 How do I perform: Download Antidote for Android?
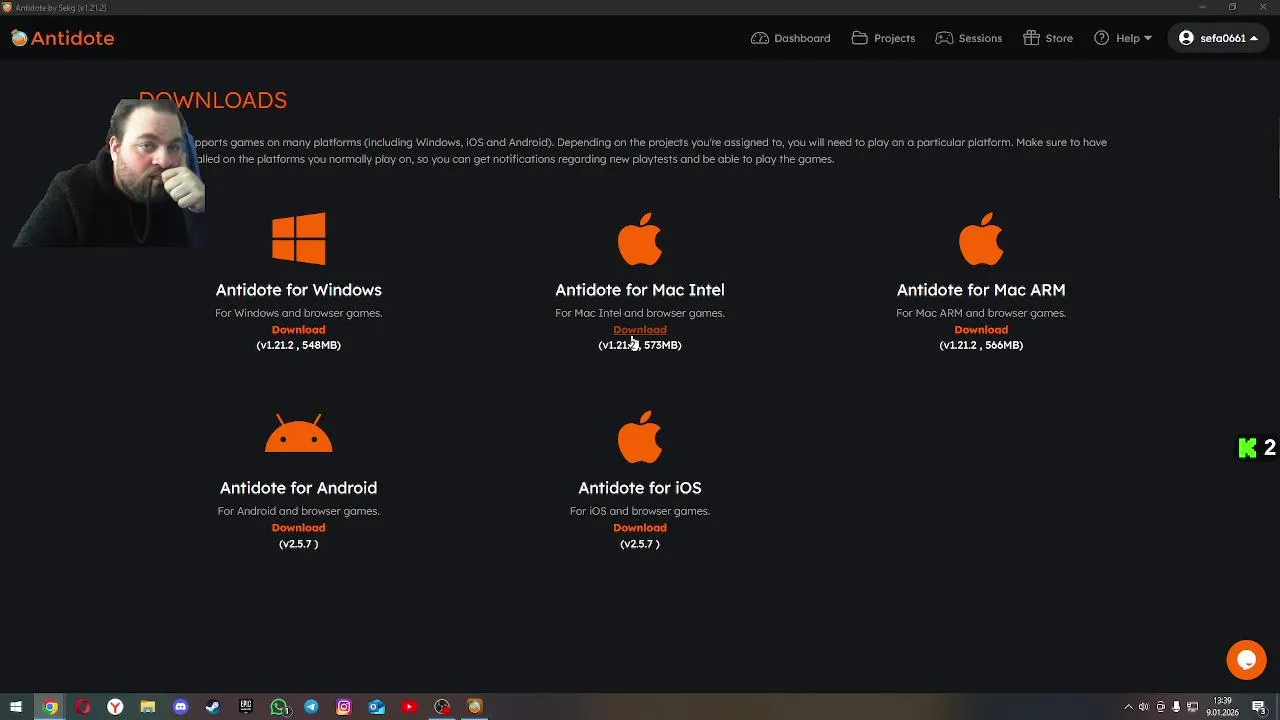298,527
